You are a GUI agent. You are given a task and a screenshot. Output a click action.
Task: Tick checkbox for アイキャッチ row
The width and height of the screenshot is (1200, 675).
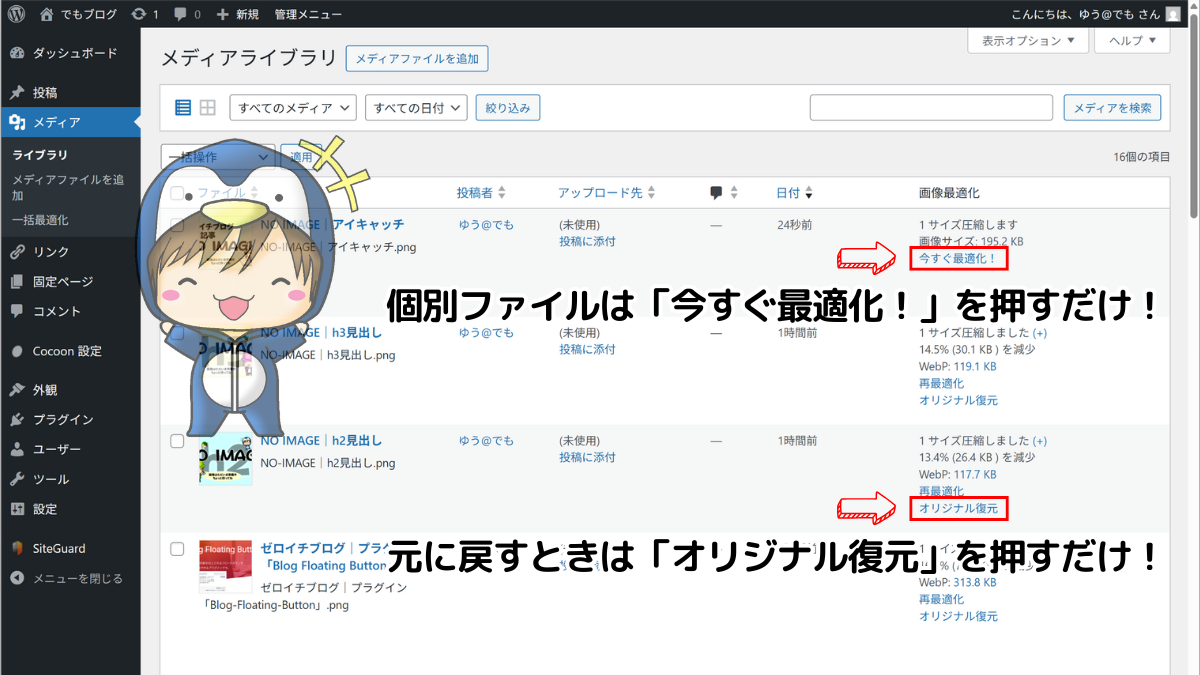tap(177, 224)
